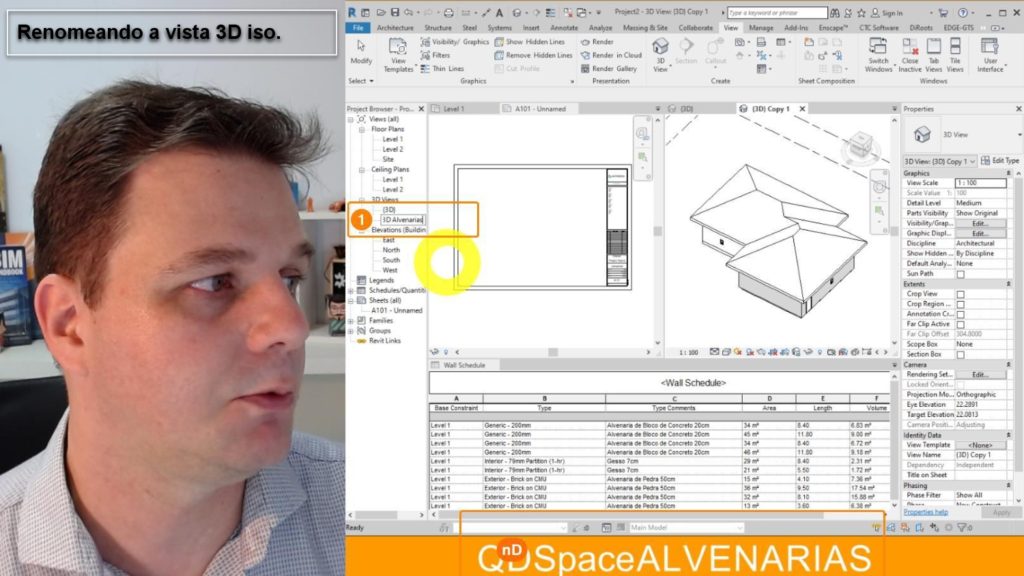The height and width of the screenshot is (576, 1024).
Task: Disable the Far Clip Active checkbox
Action: (x=960, y=324)
